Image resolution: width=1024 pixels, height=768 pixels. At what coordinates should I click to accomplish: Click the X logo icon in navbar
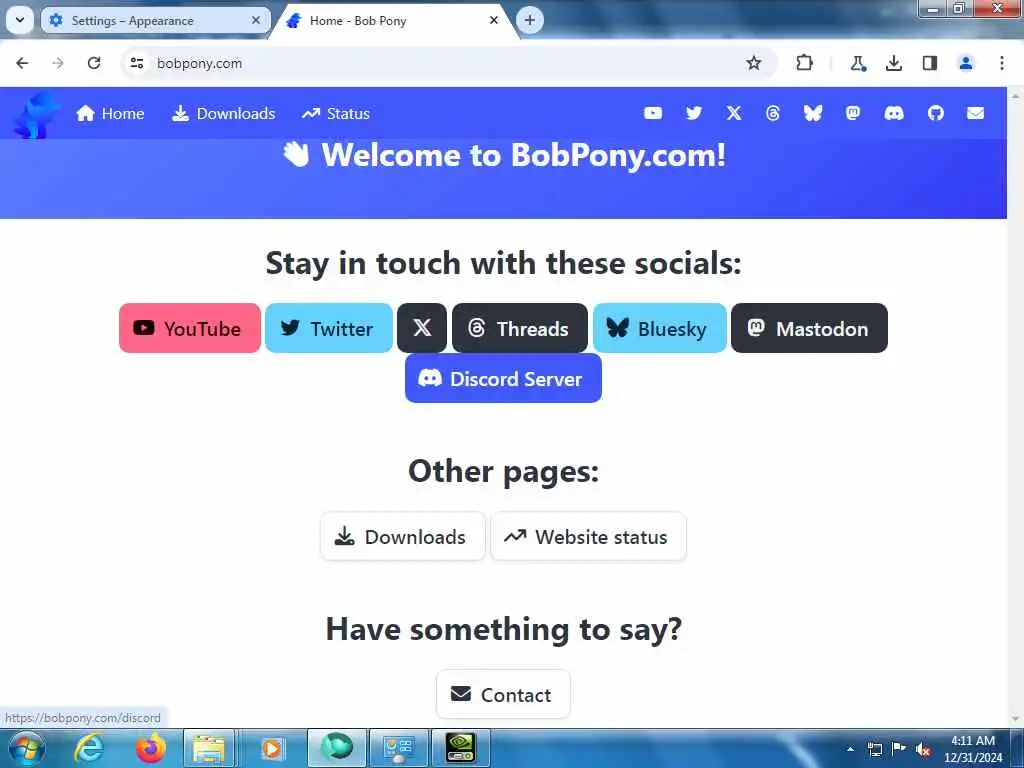click(734, 114)
